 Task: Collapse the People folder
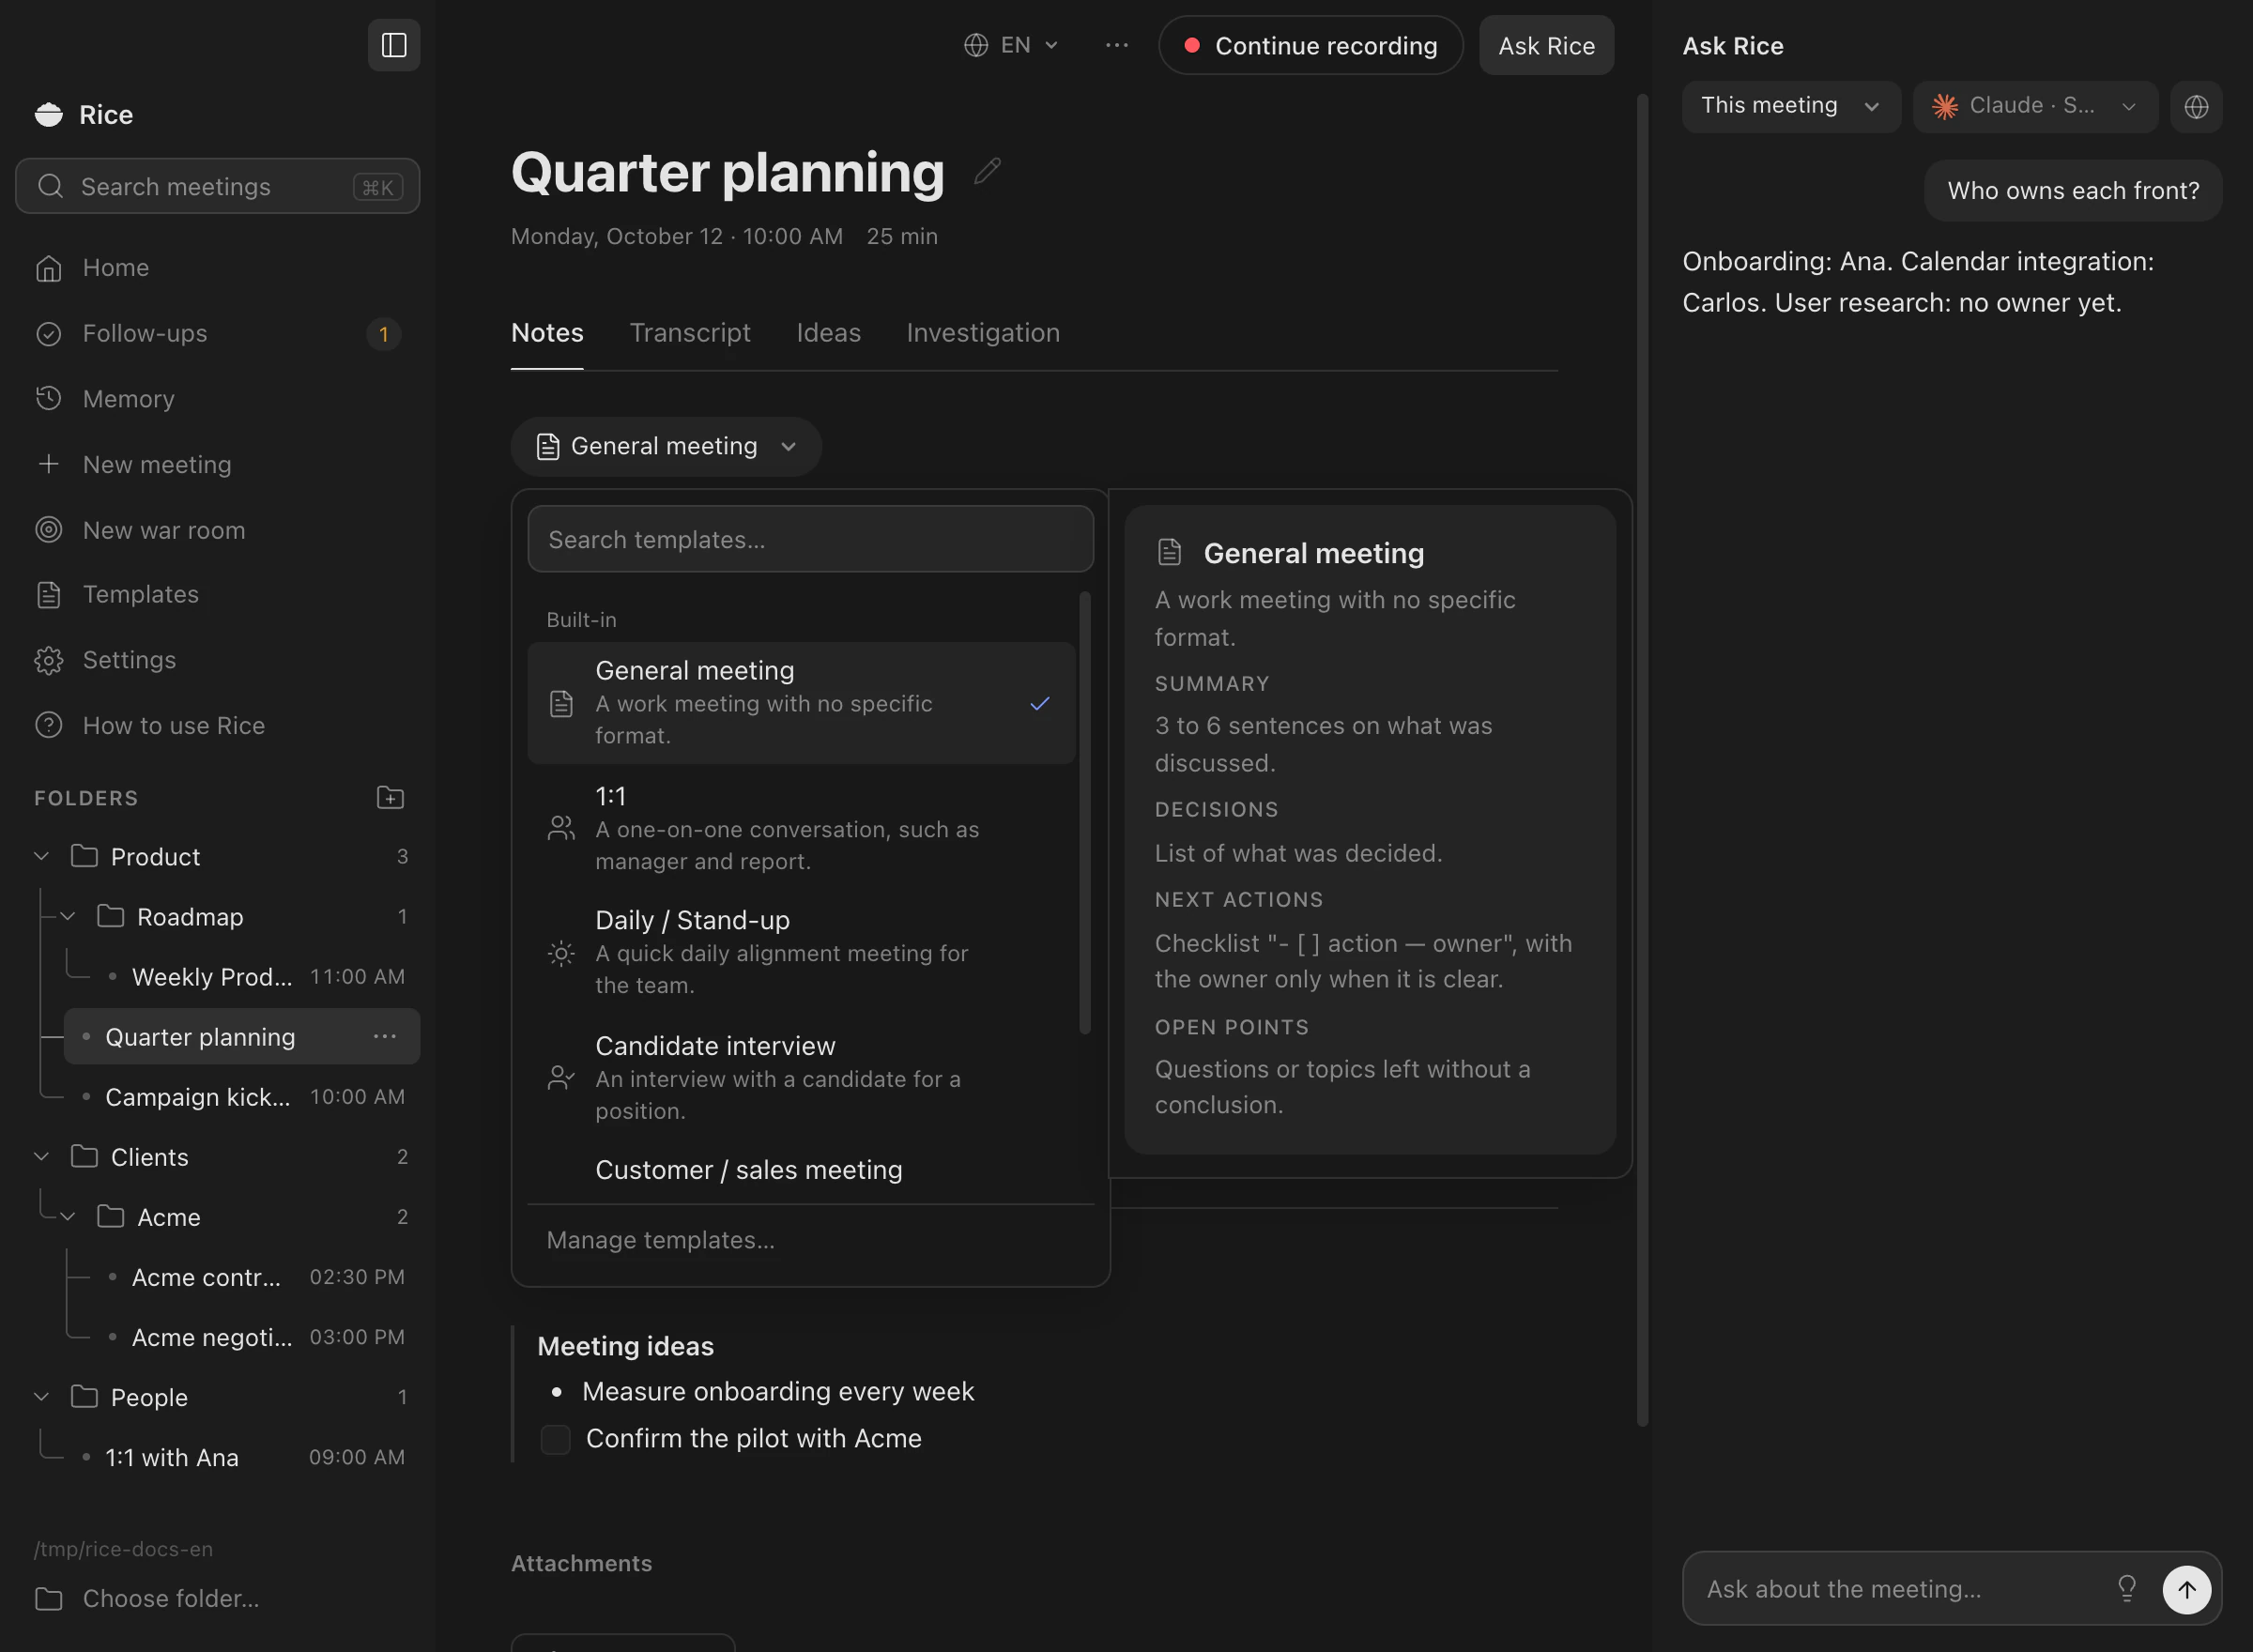click(x=41, y=1396)
